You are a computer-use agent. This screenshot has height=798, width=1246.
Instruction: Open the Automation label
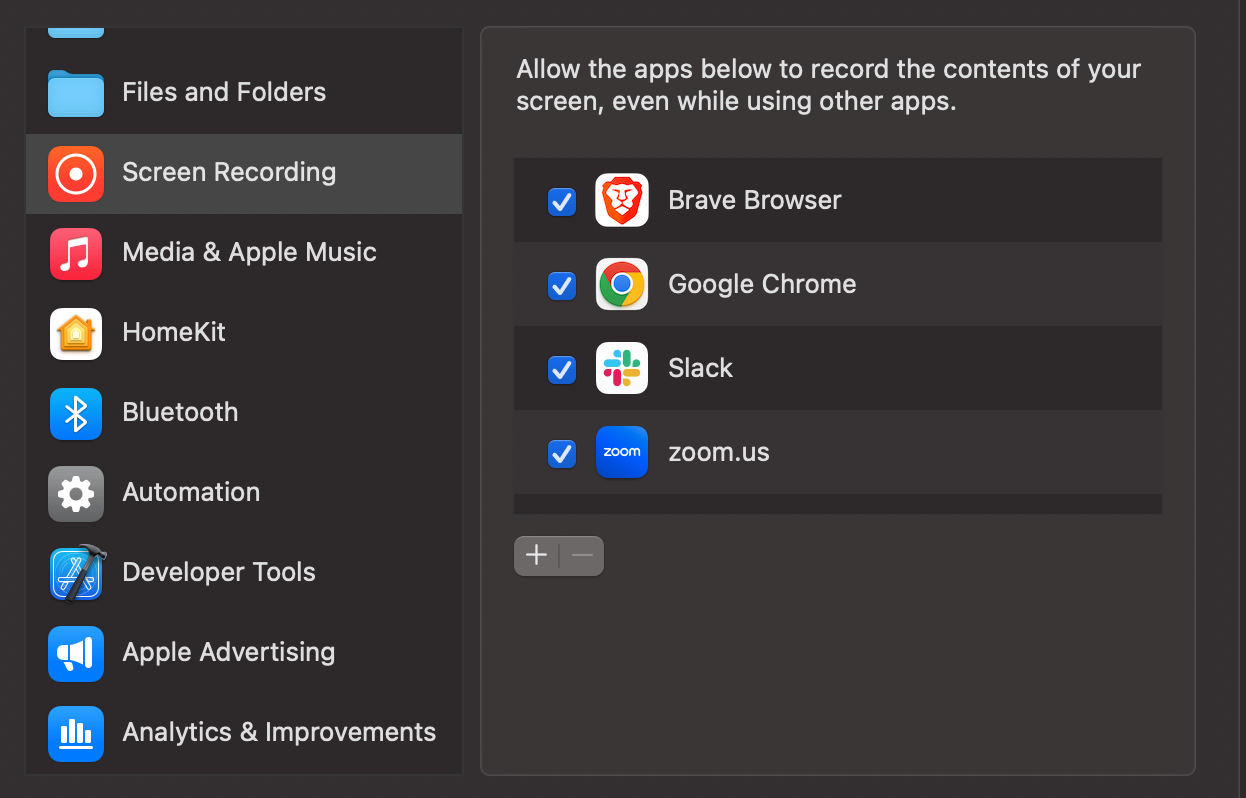click(x=191, y=492)
